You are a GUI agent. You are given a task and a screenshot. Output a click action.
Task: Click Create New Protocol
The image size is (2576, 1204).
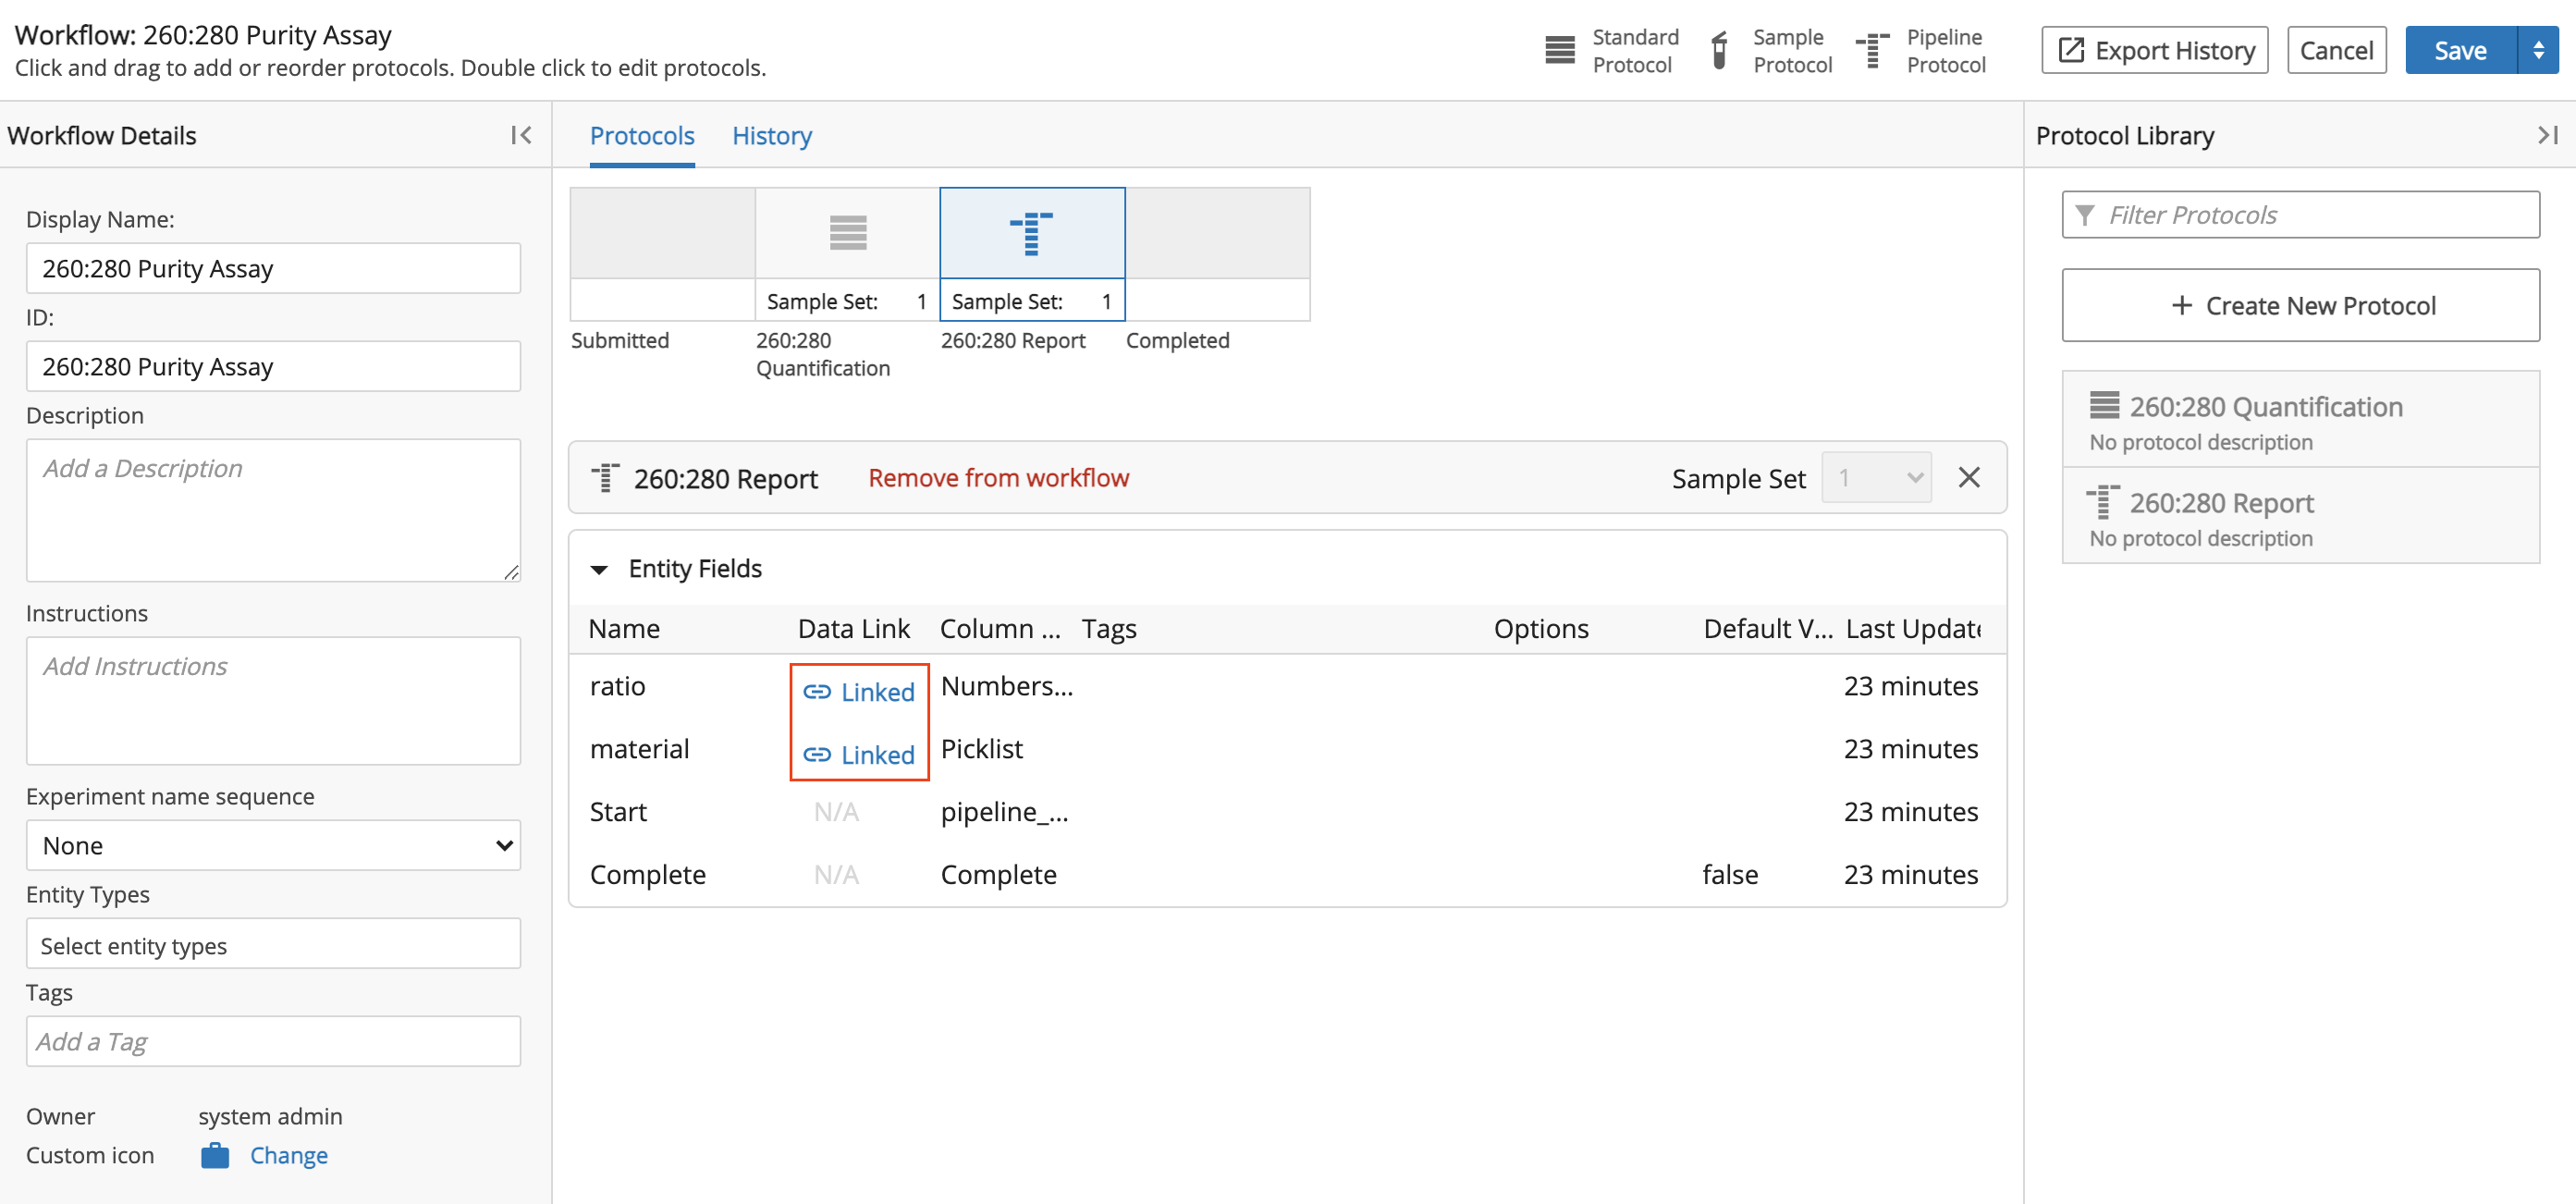[x=2300, y=305]
